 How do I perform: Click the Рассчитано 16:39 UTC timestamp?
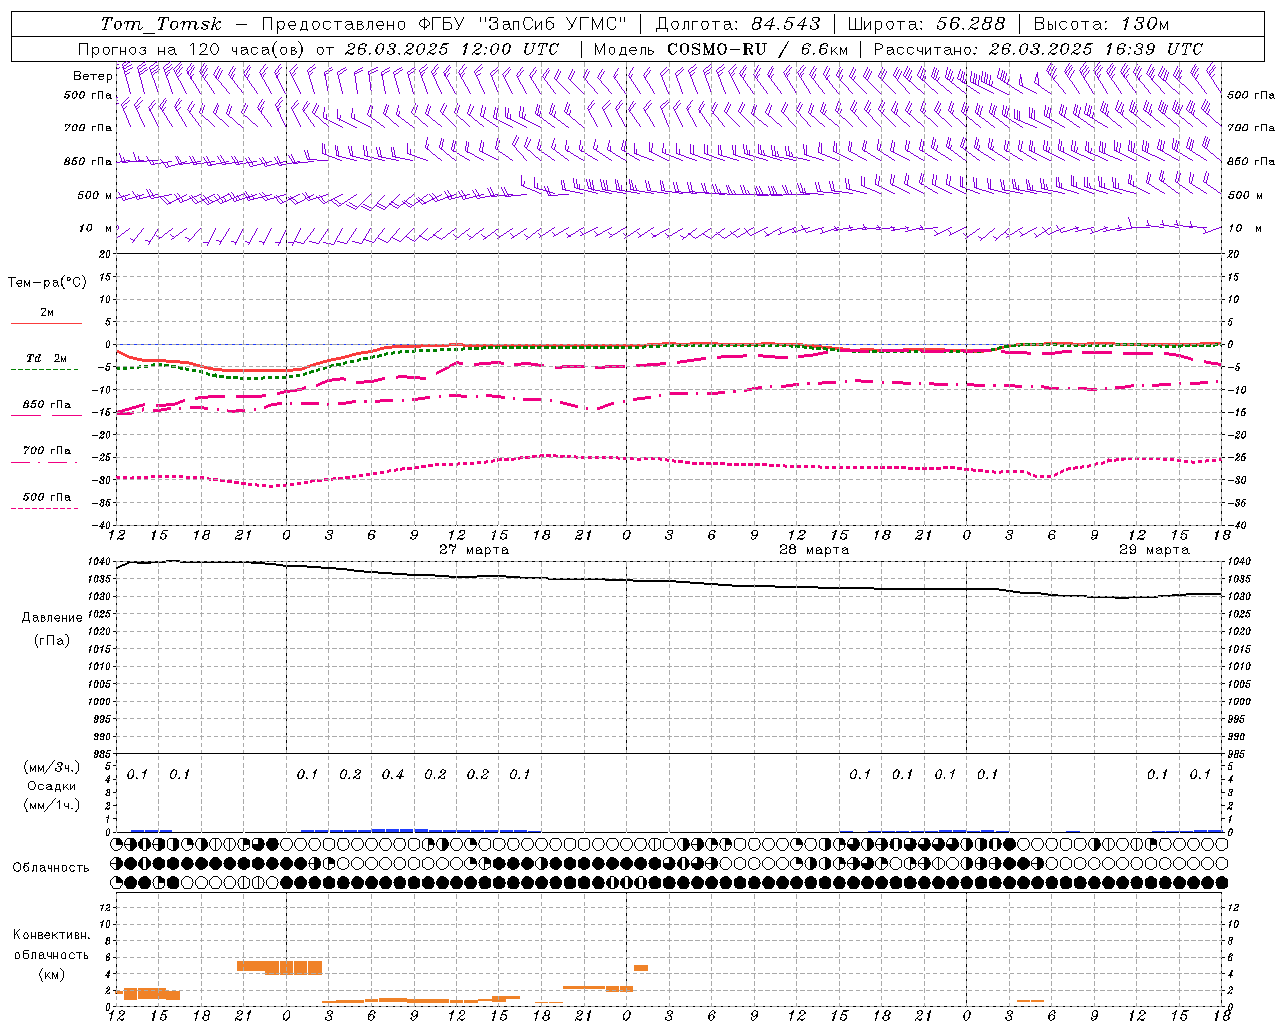[x=1038, y=49]
